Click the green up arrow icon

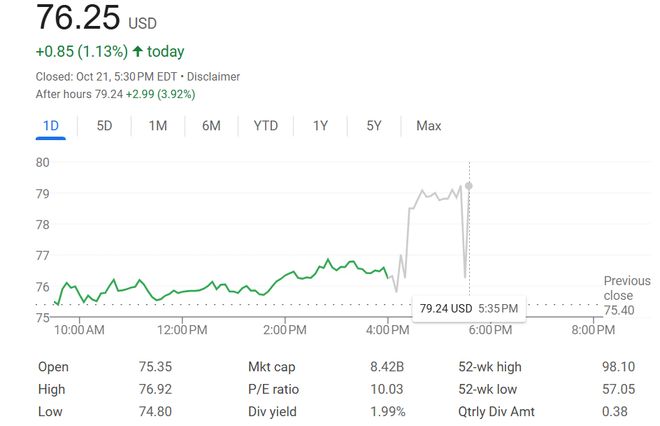click(137, 52)
